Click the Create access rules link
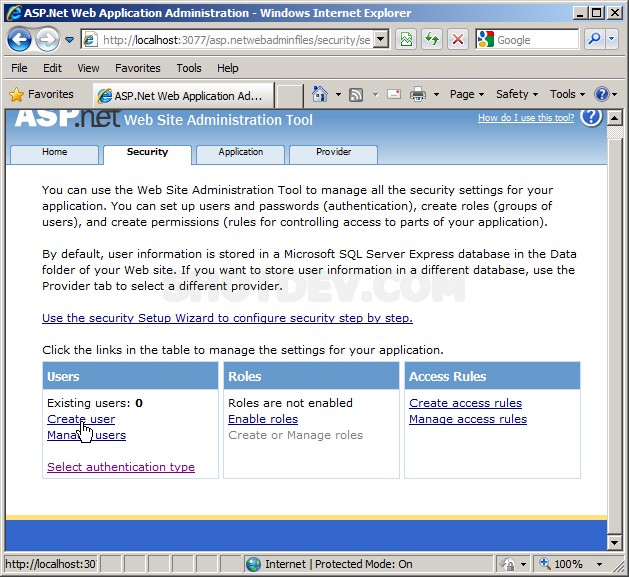Image resolution: width=629 pixels, height=577 pixels. click(465, 403)
